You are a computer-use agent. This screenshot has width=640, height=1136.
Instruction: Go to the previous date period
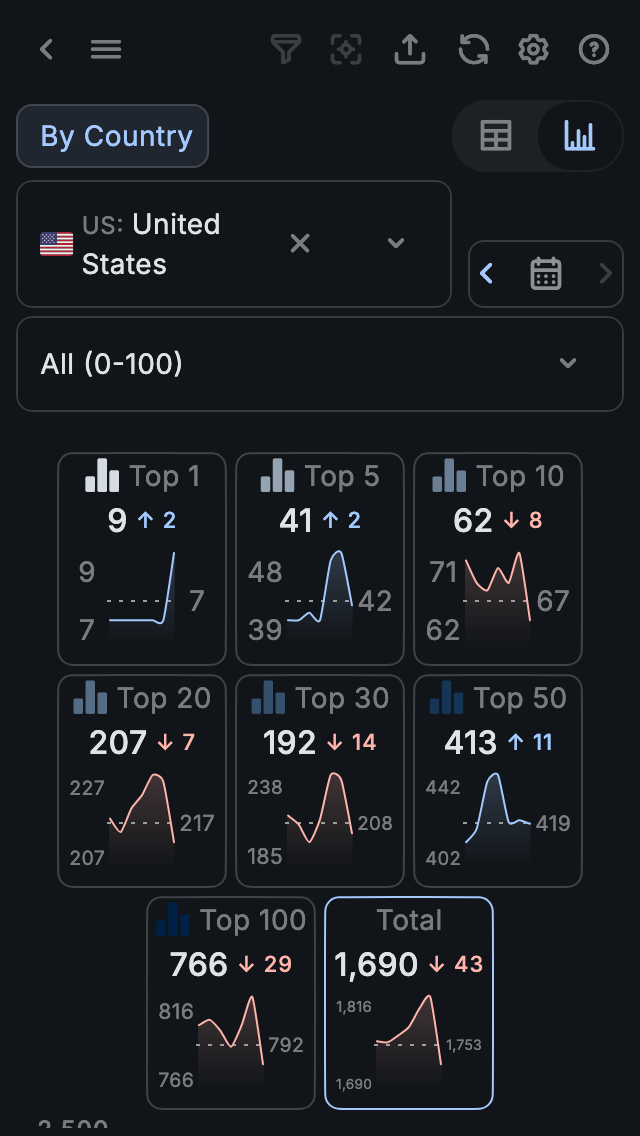(x=487, y=273)
